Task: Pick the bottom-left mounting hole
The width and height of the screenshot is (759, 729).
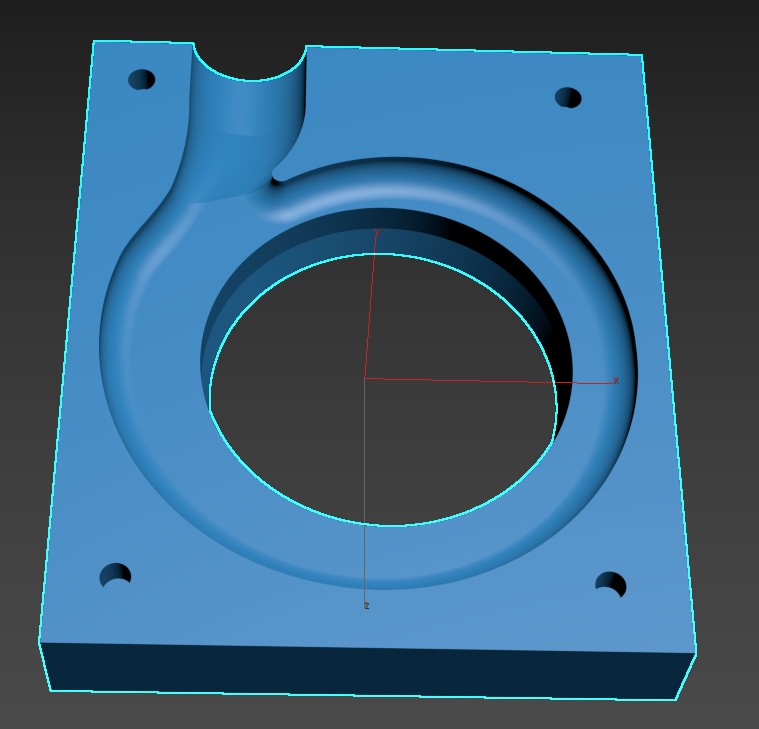Action: pyautogui.click(x=116, y=575)
